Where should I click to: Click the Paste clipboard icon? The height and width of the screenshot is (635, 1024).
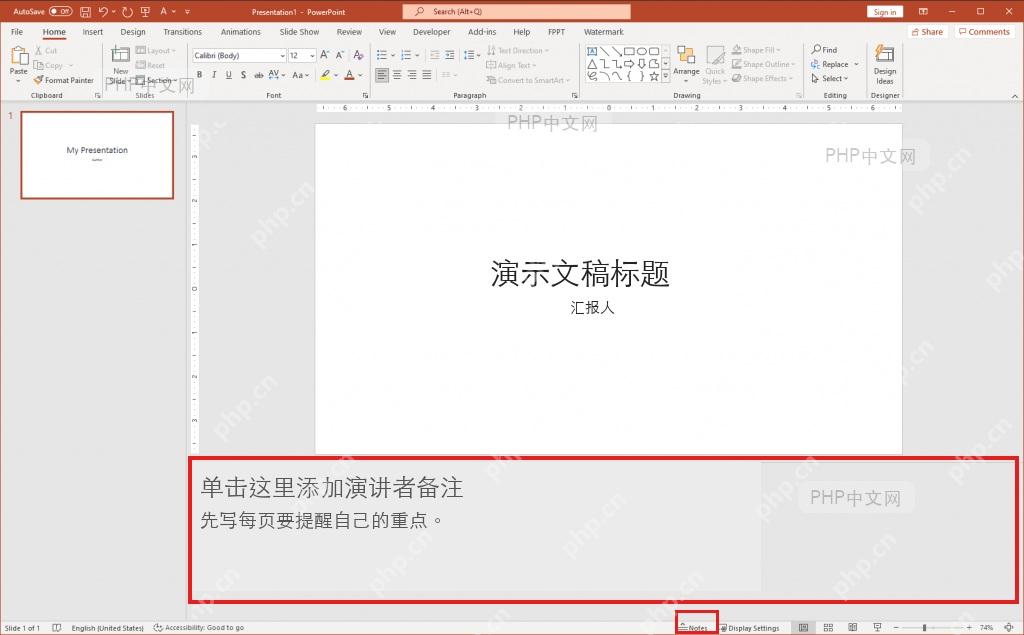pos(18,56)
